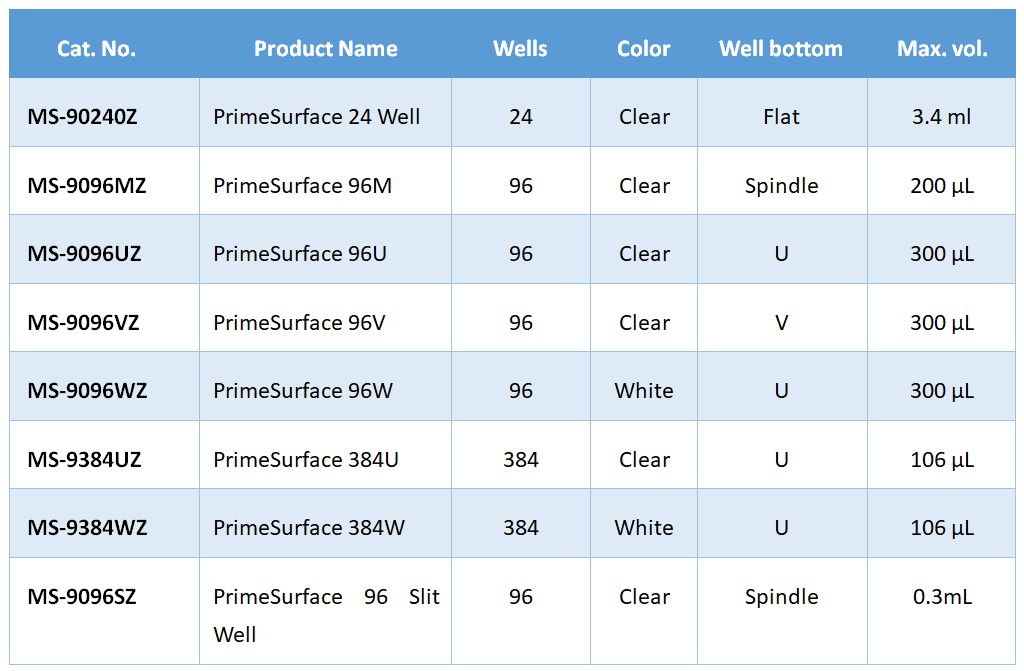Click the Max. vol. column header
Image resolution: width=1024 pixels, height=671 pixels.
tap(942, 49)
